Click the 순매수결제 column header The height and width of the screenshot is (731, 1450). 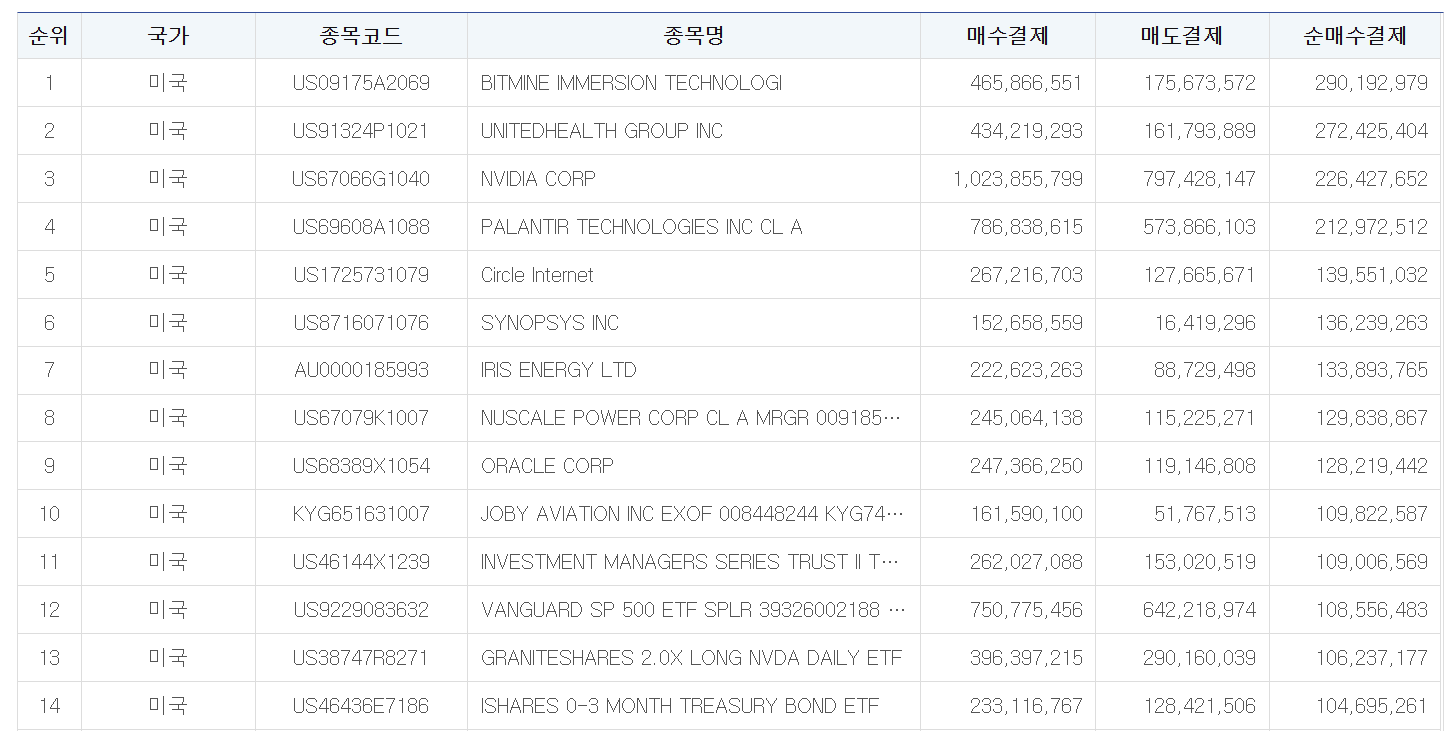[1355, 36]
